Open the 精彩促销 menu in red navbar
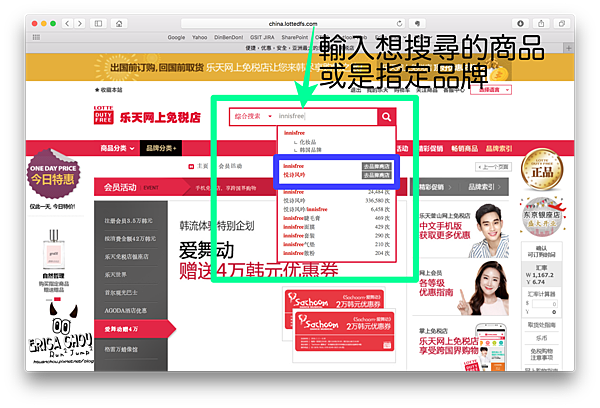 (431, 149)
